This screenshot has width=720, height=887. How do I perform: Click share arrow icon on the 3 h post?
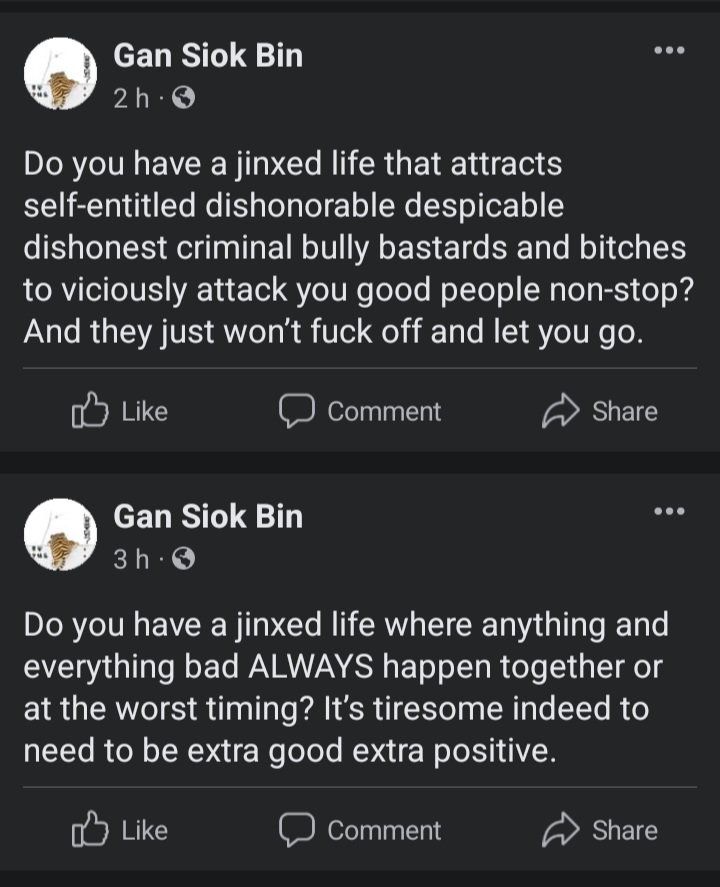pyautogui.click(x=558, y=830)
